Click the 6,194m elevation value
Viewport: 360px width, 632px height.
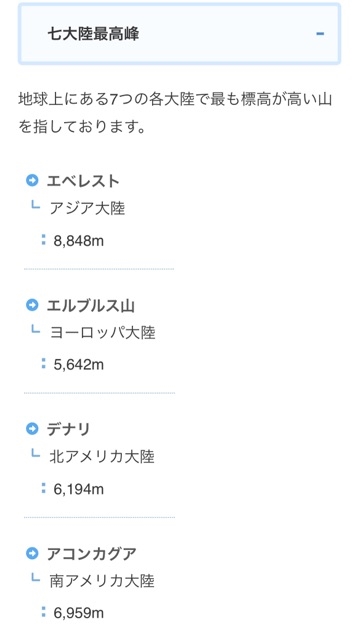(79, 489)
